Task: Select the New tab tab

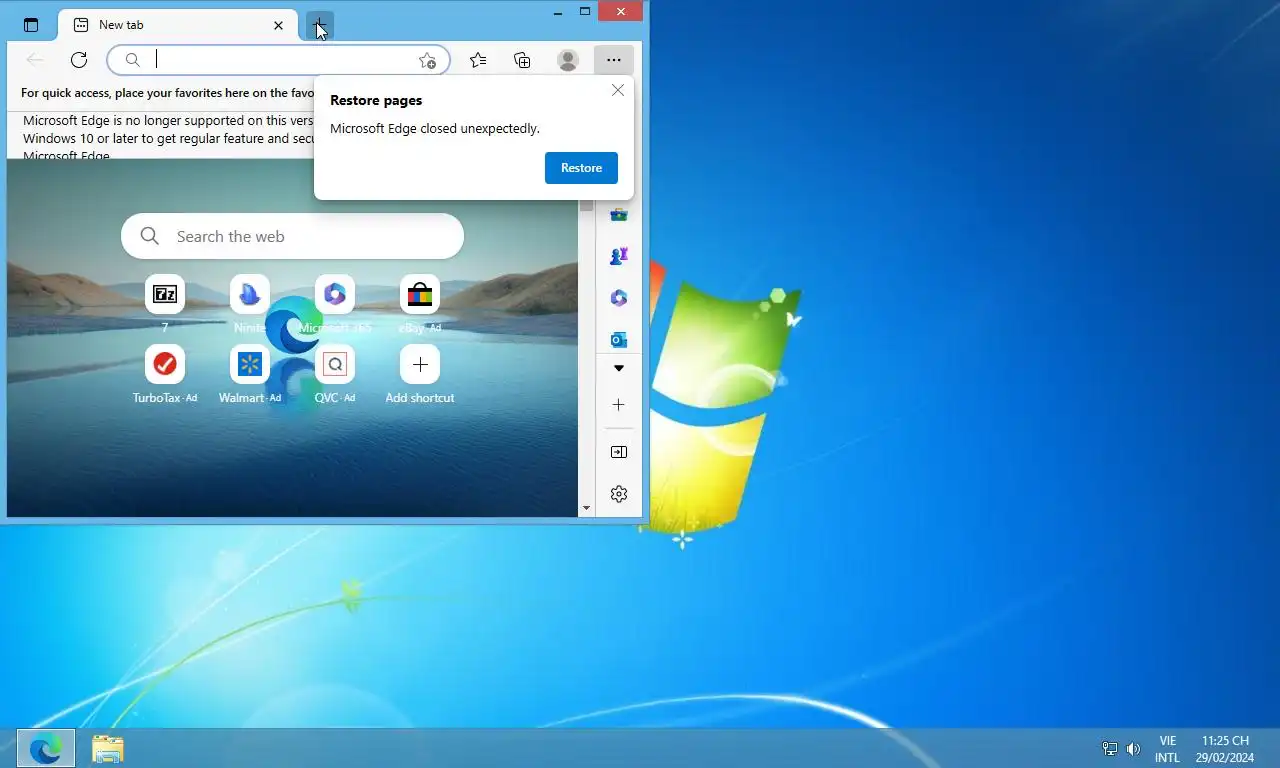Action: tap(178, 25)
